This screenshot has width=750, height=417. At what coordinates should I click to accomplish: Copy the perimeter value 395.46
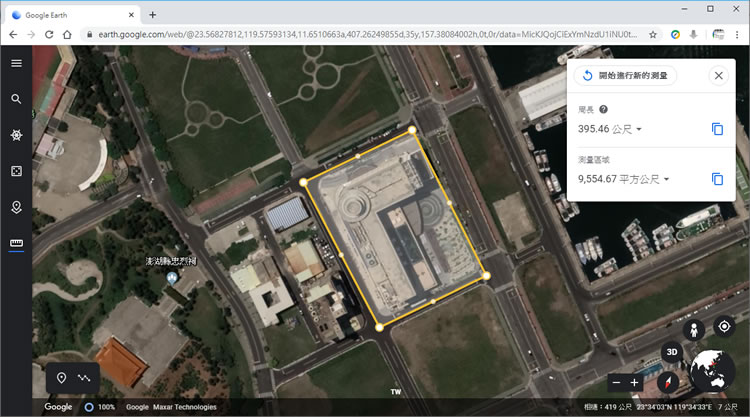[x=717, y=129]
